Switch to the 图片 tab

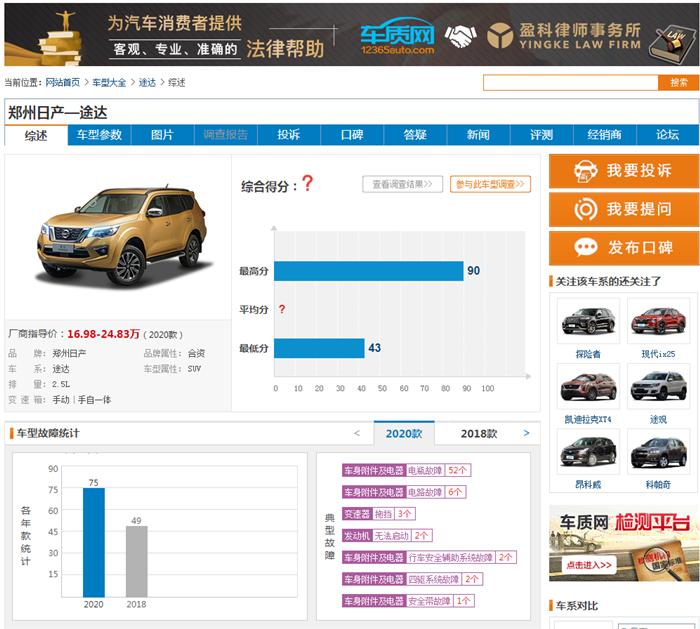[162, 135]
